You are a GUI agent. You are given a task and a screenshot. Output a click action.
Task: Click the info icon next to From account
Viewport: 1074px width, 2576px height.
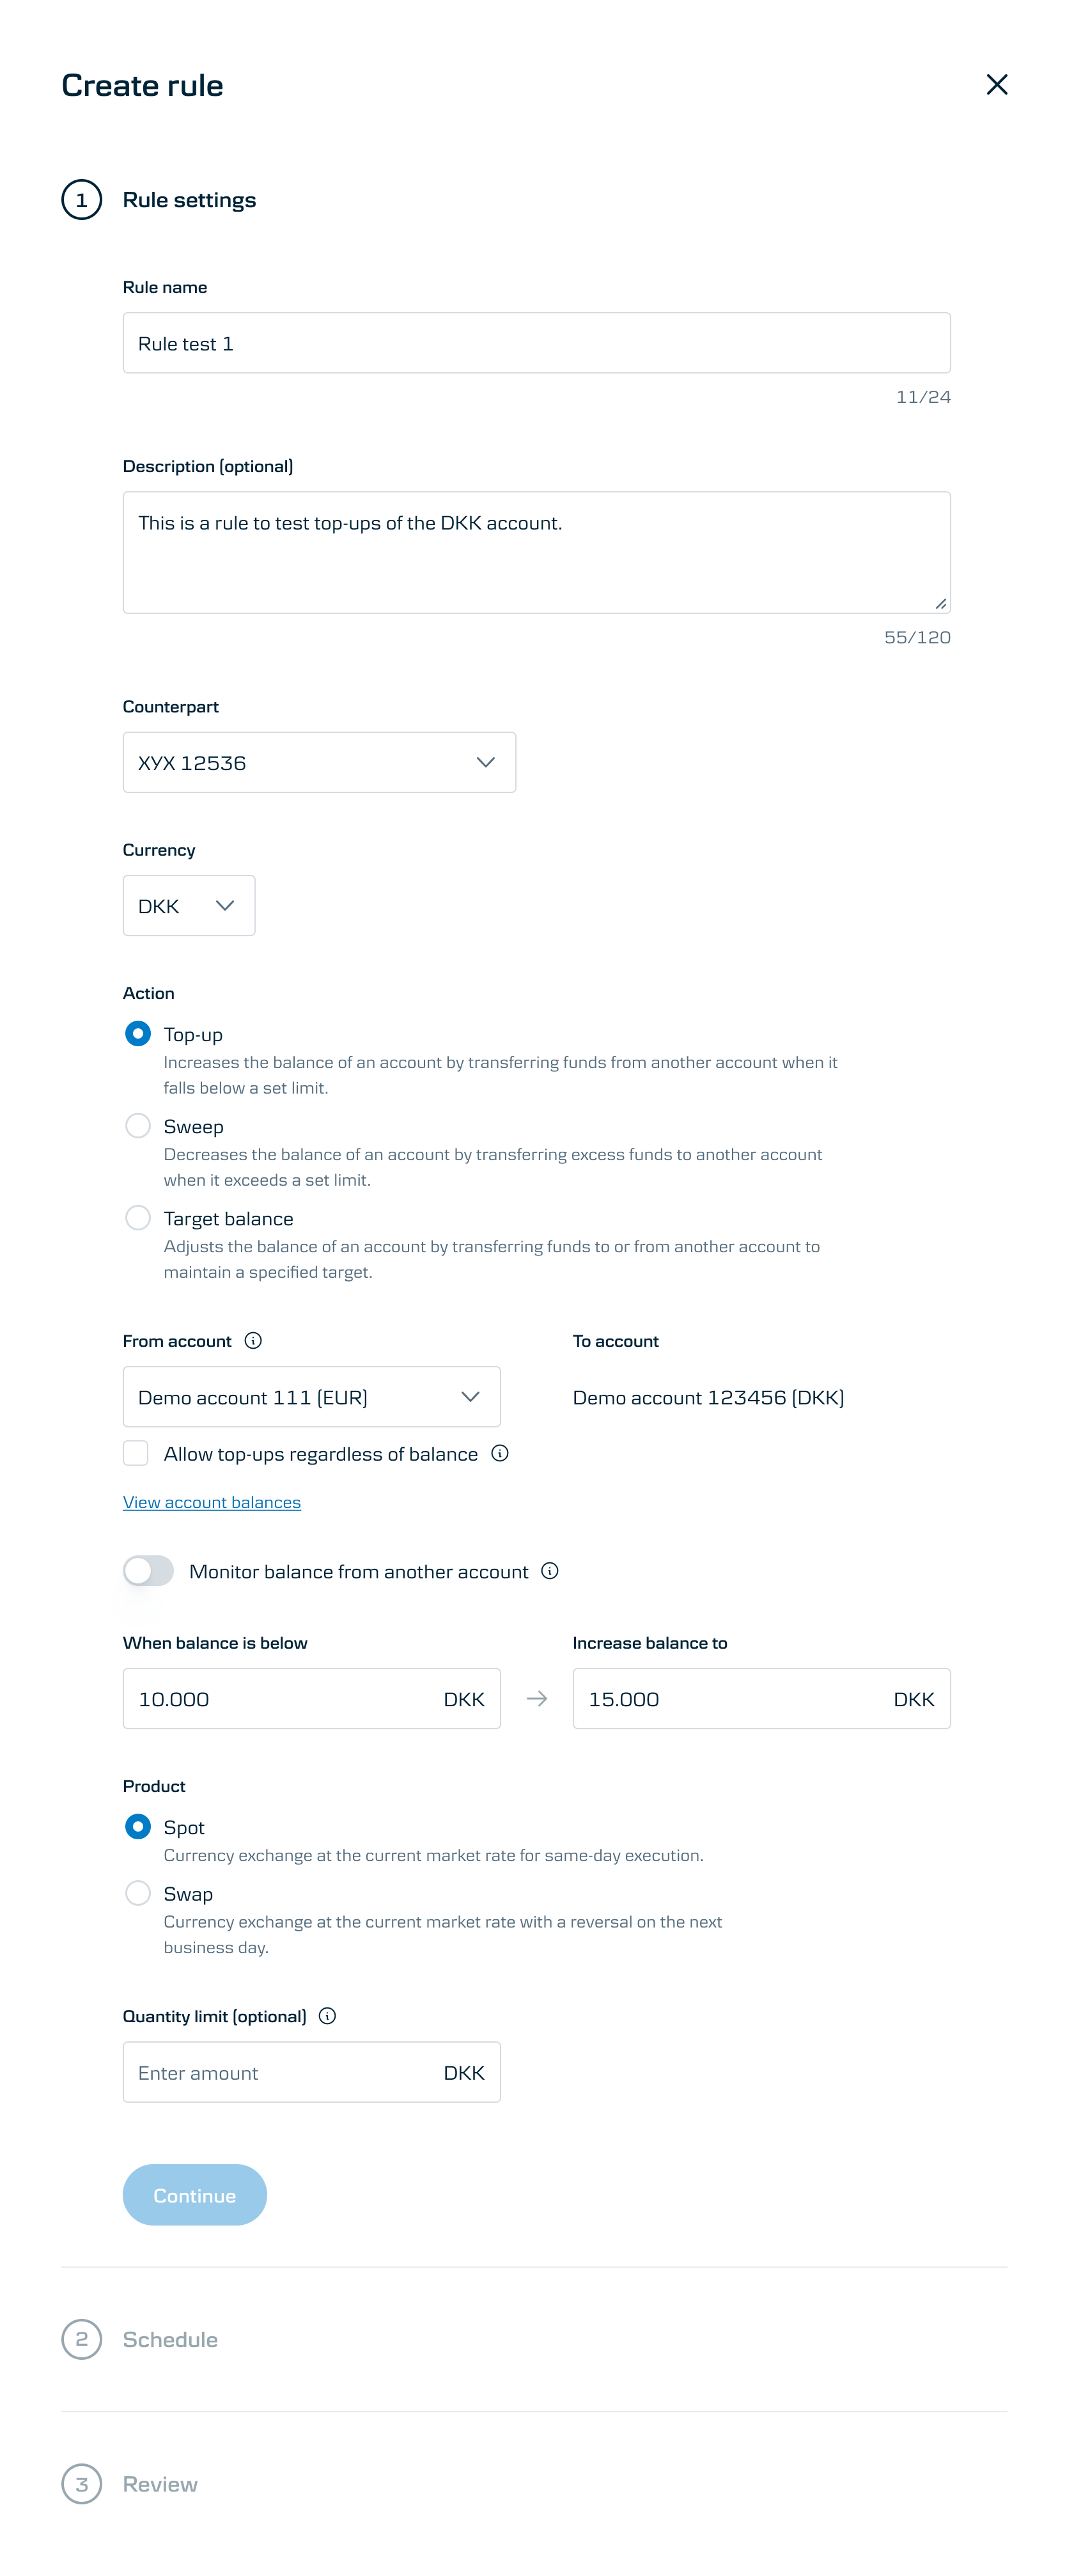point(253,1341)
